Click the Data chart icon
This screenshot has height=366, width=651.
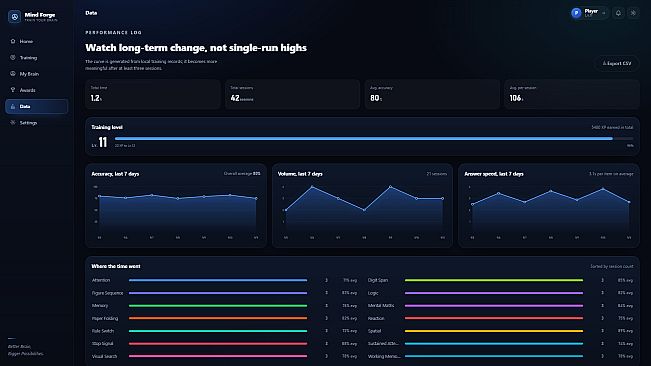[x=13, y=106]
